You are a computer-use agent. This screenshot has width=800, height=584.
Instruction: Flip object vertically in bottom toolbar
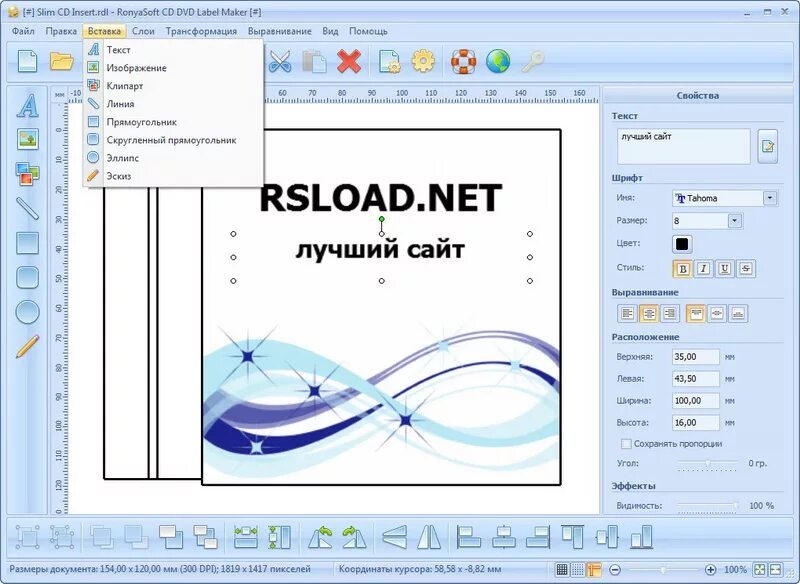(x=394, y=538)
